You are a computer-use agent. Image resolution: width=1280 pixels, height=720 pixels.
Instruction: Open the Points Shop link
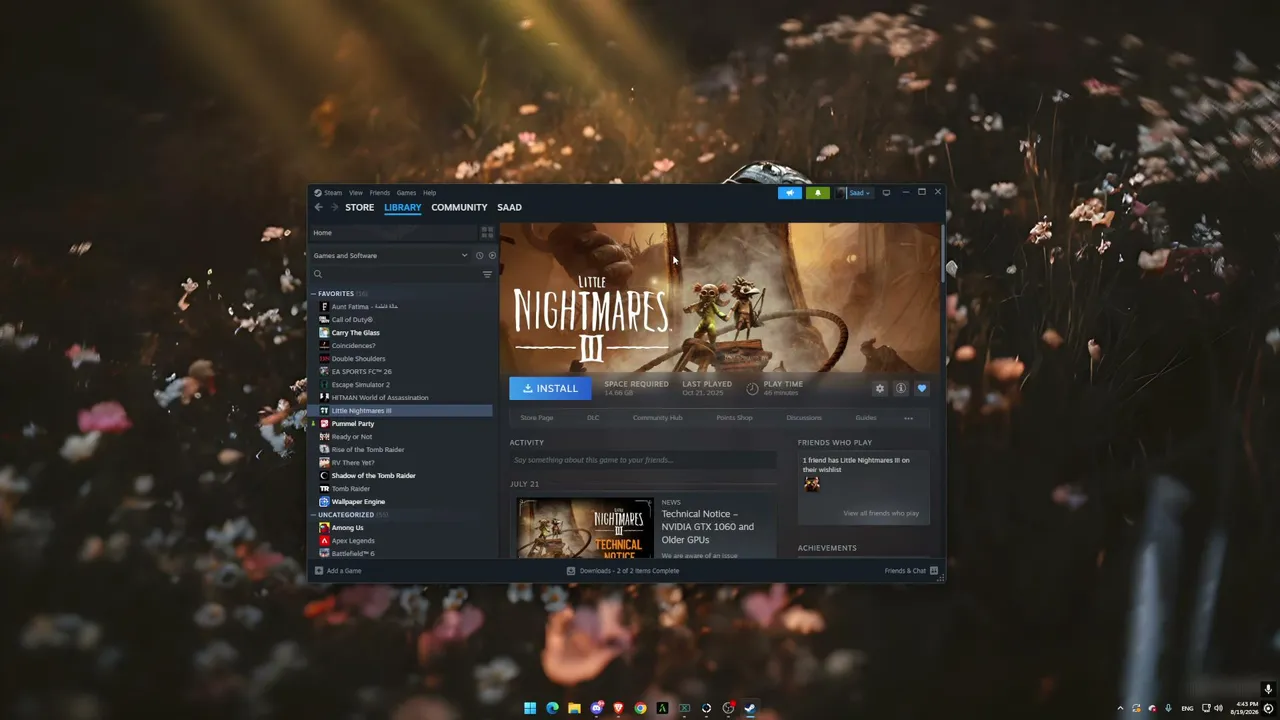pyautogui.click(x=735, y=418)
